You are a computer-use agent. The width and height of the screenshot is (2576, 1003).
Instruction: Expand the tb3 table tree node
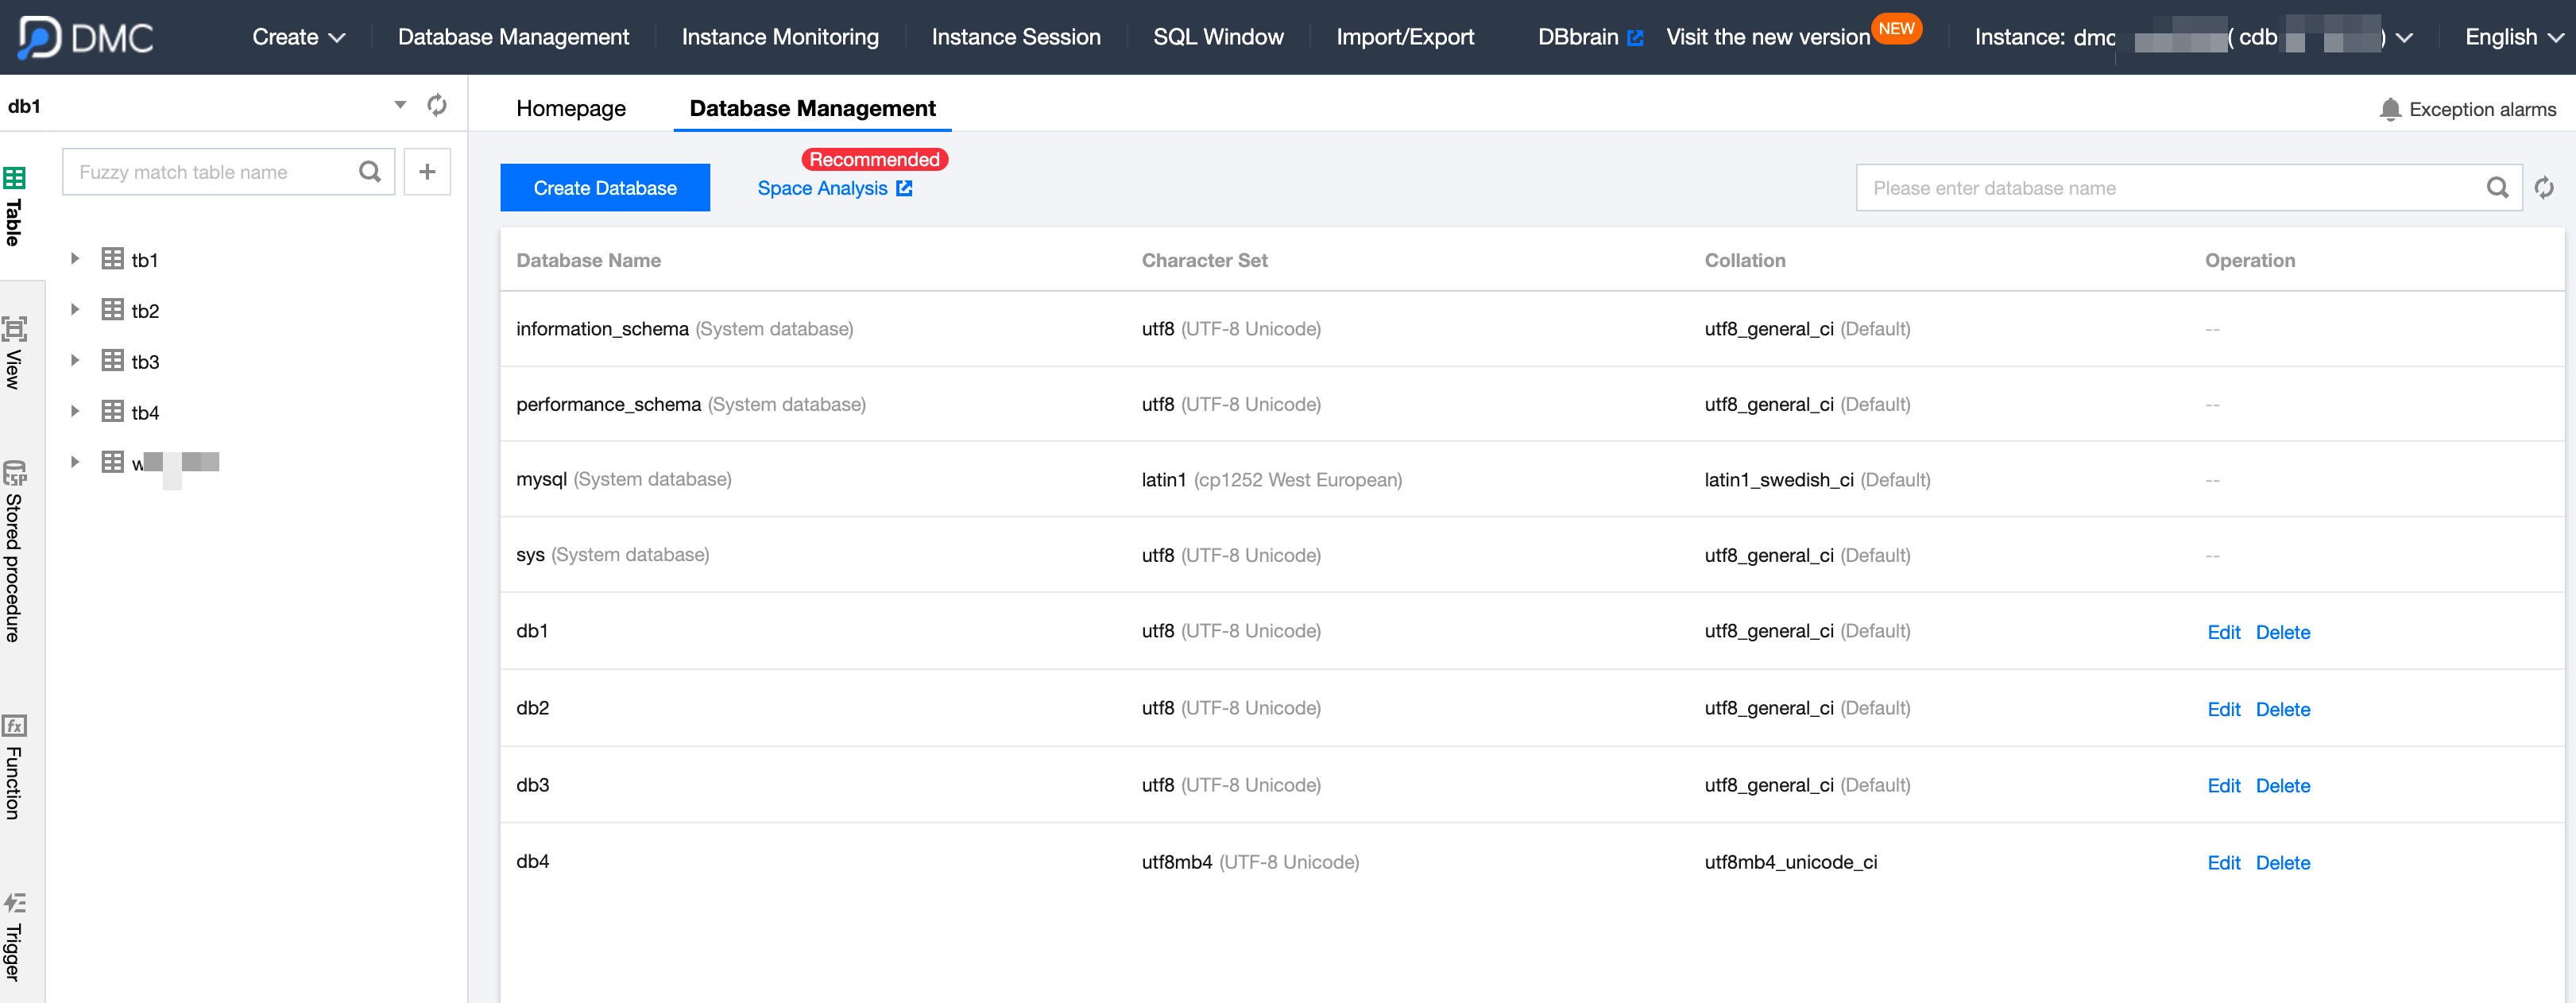(x=75, y=361)
